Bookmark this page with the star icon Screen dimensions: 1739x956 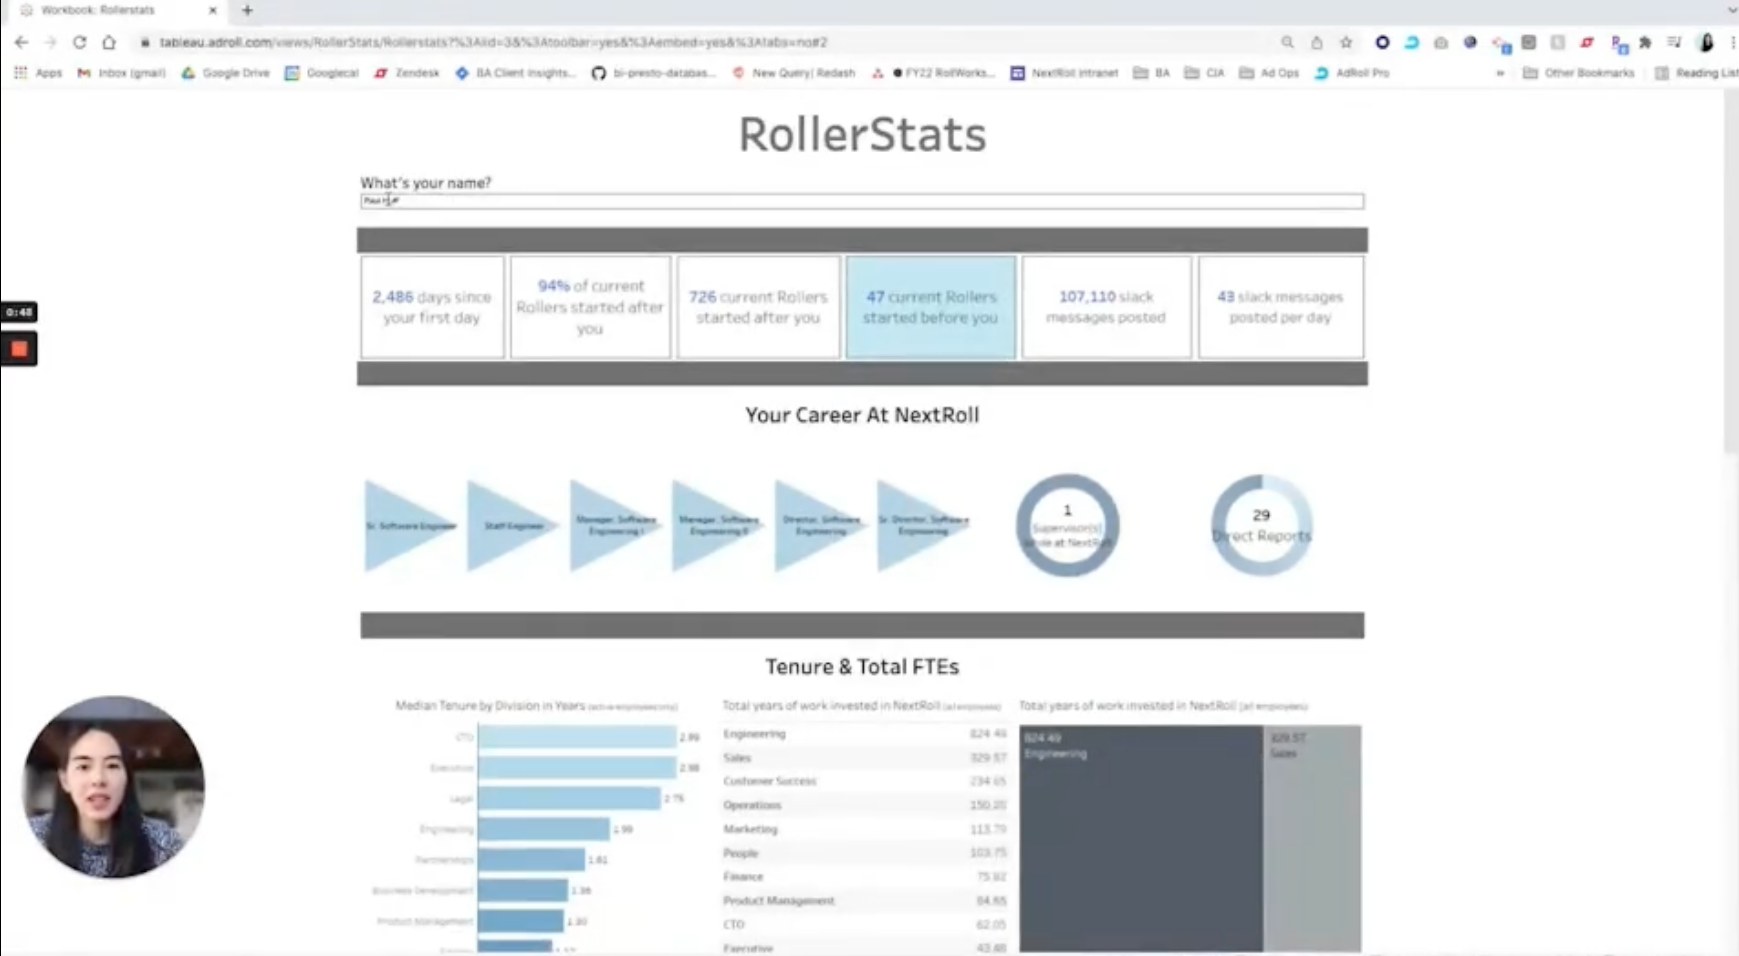pyautogui.click(x=1346, y=42)
